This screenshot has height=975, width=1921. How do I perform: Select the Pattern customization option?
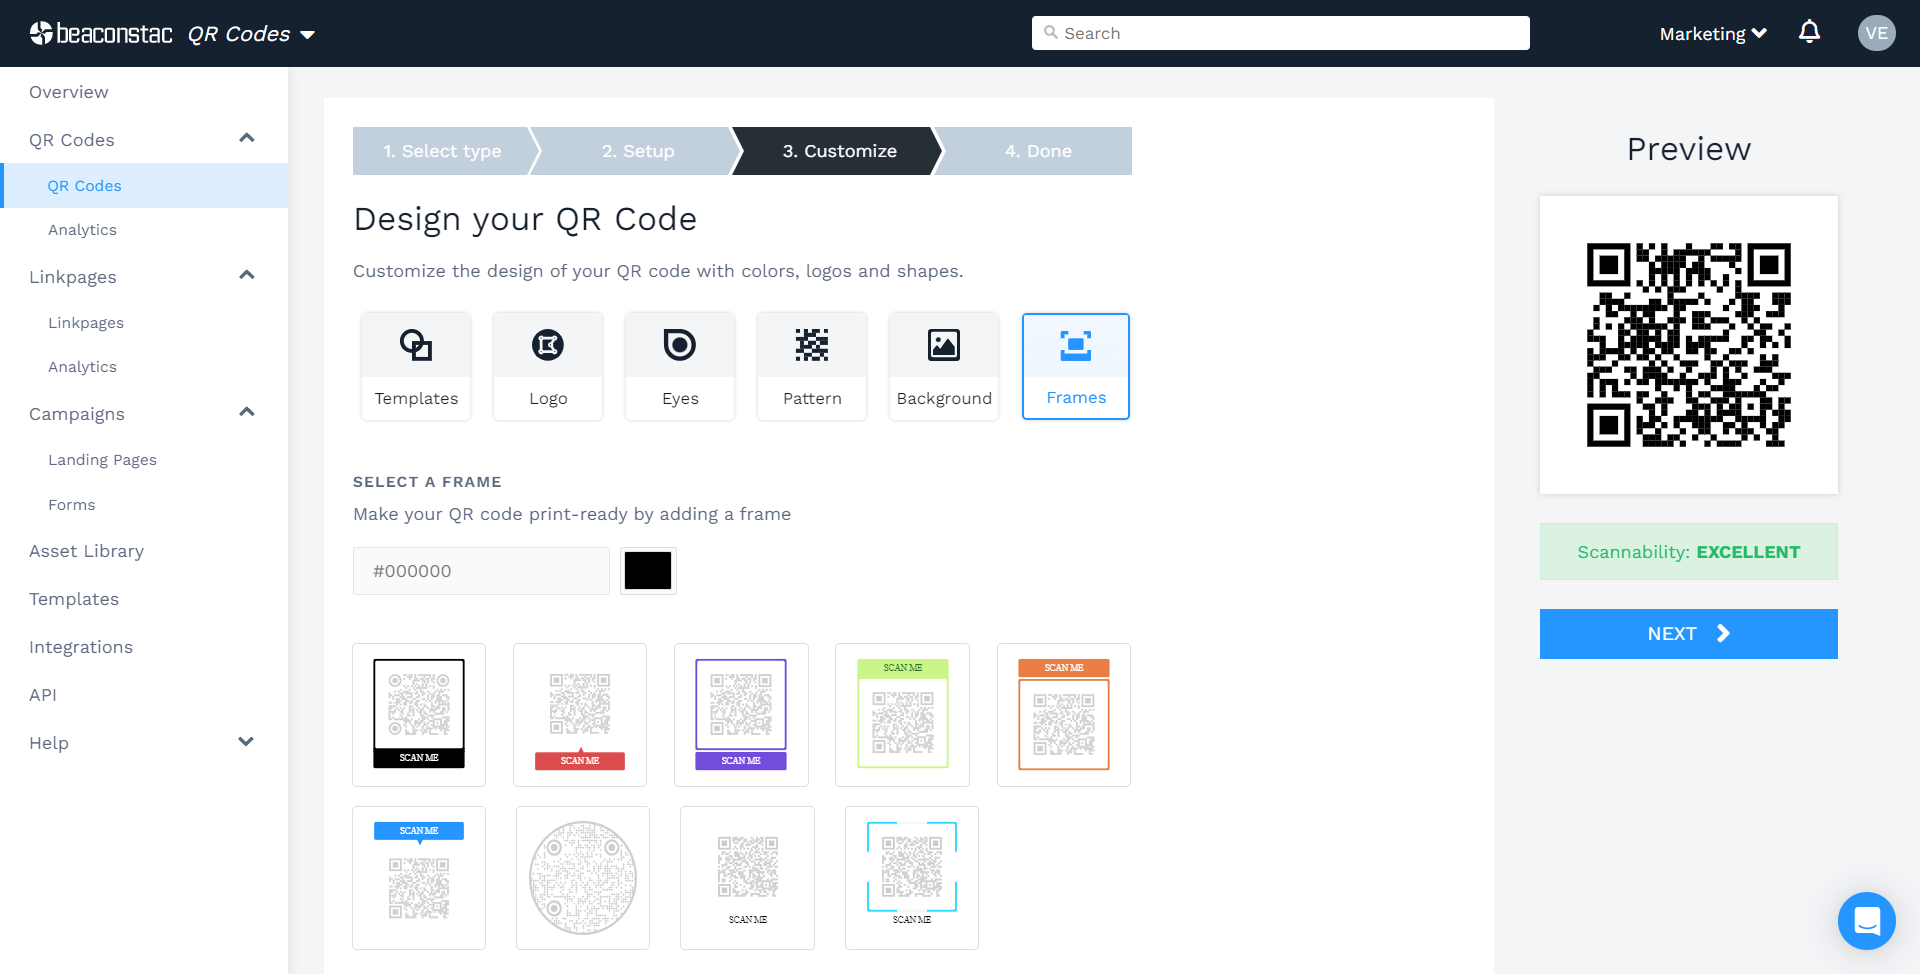coord(811,366)
